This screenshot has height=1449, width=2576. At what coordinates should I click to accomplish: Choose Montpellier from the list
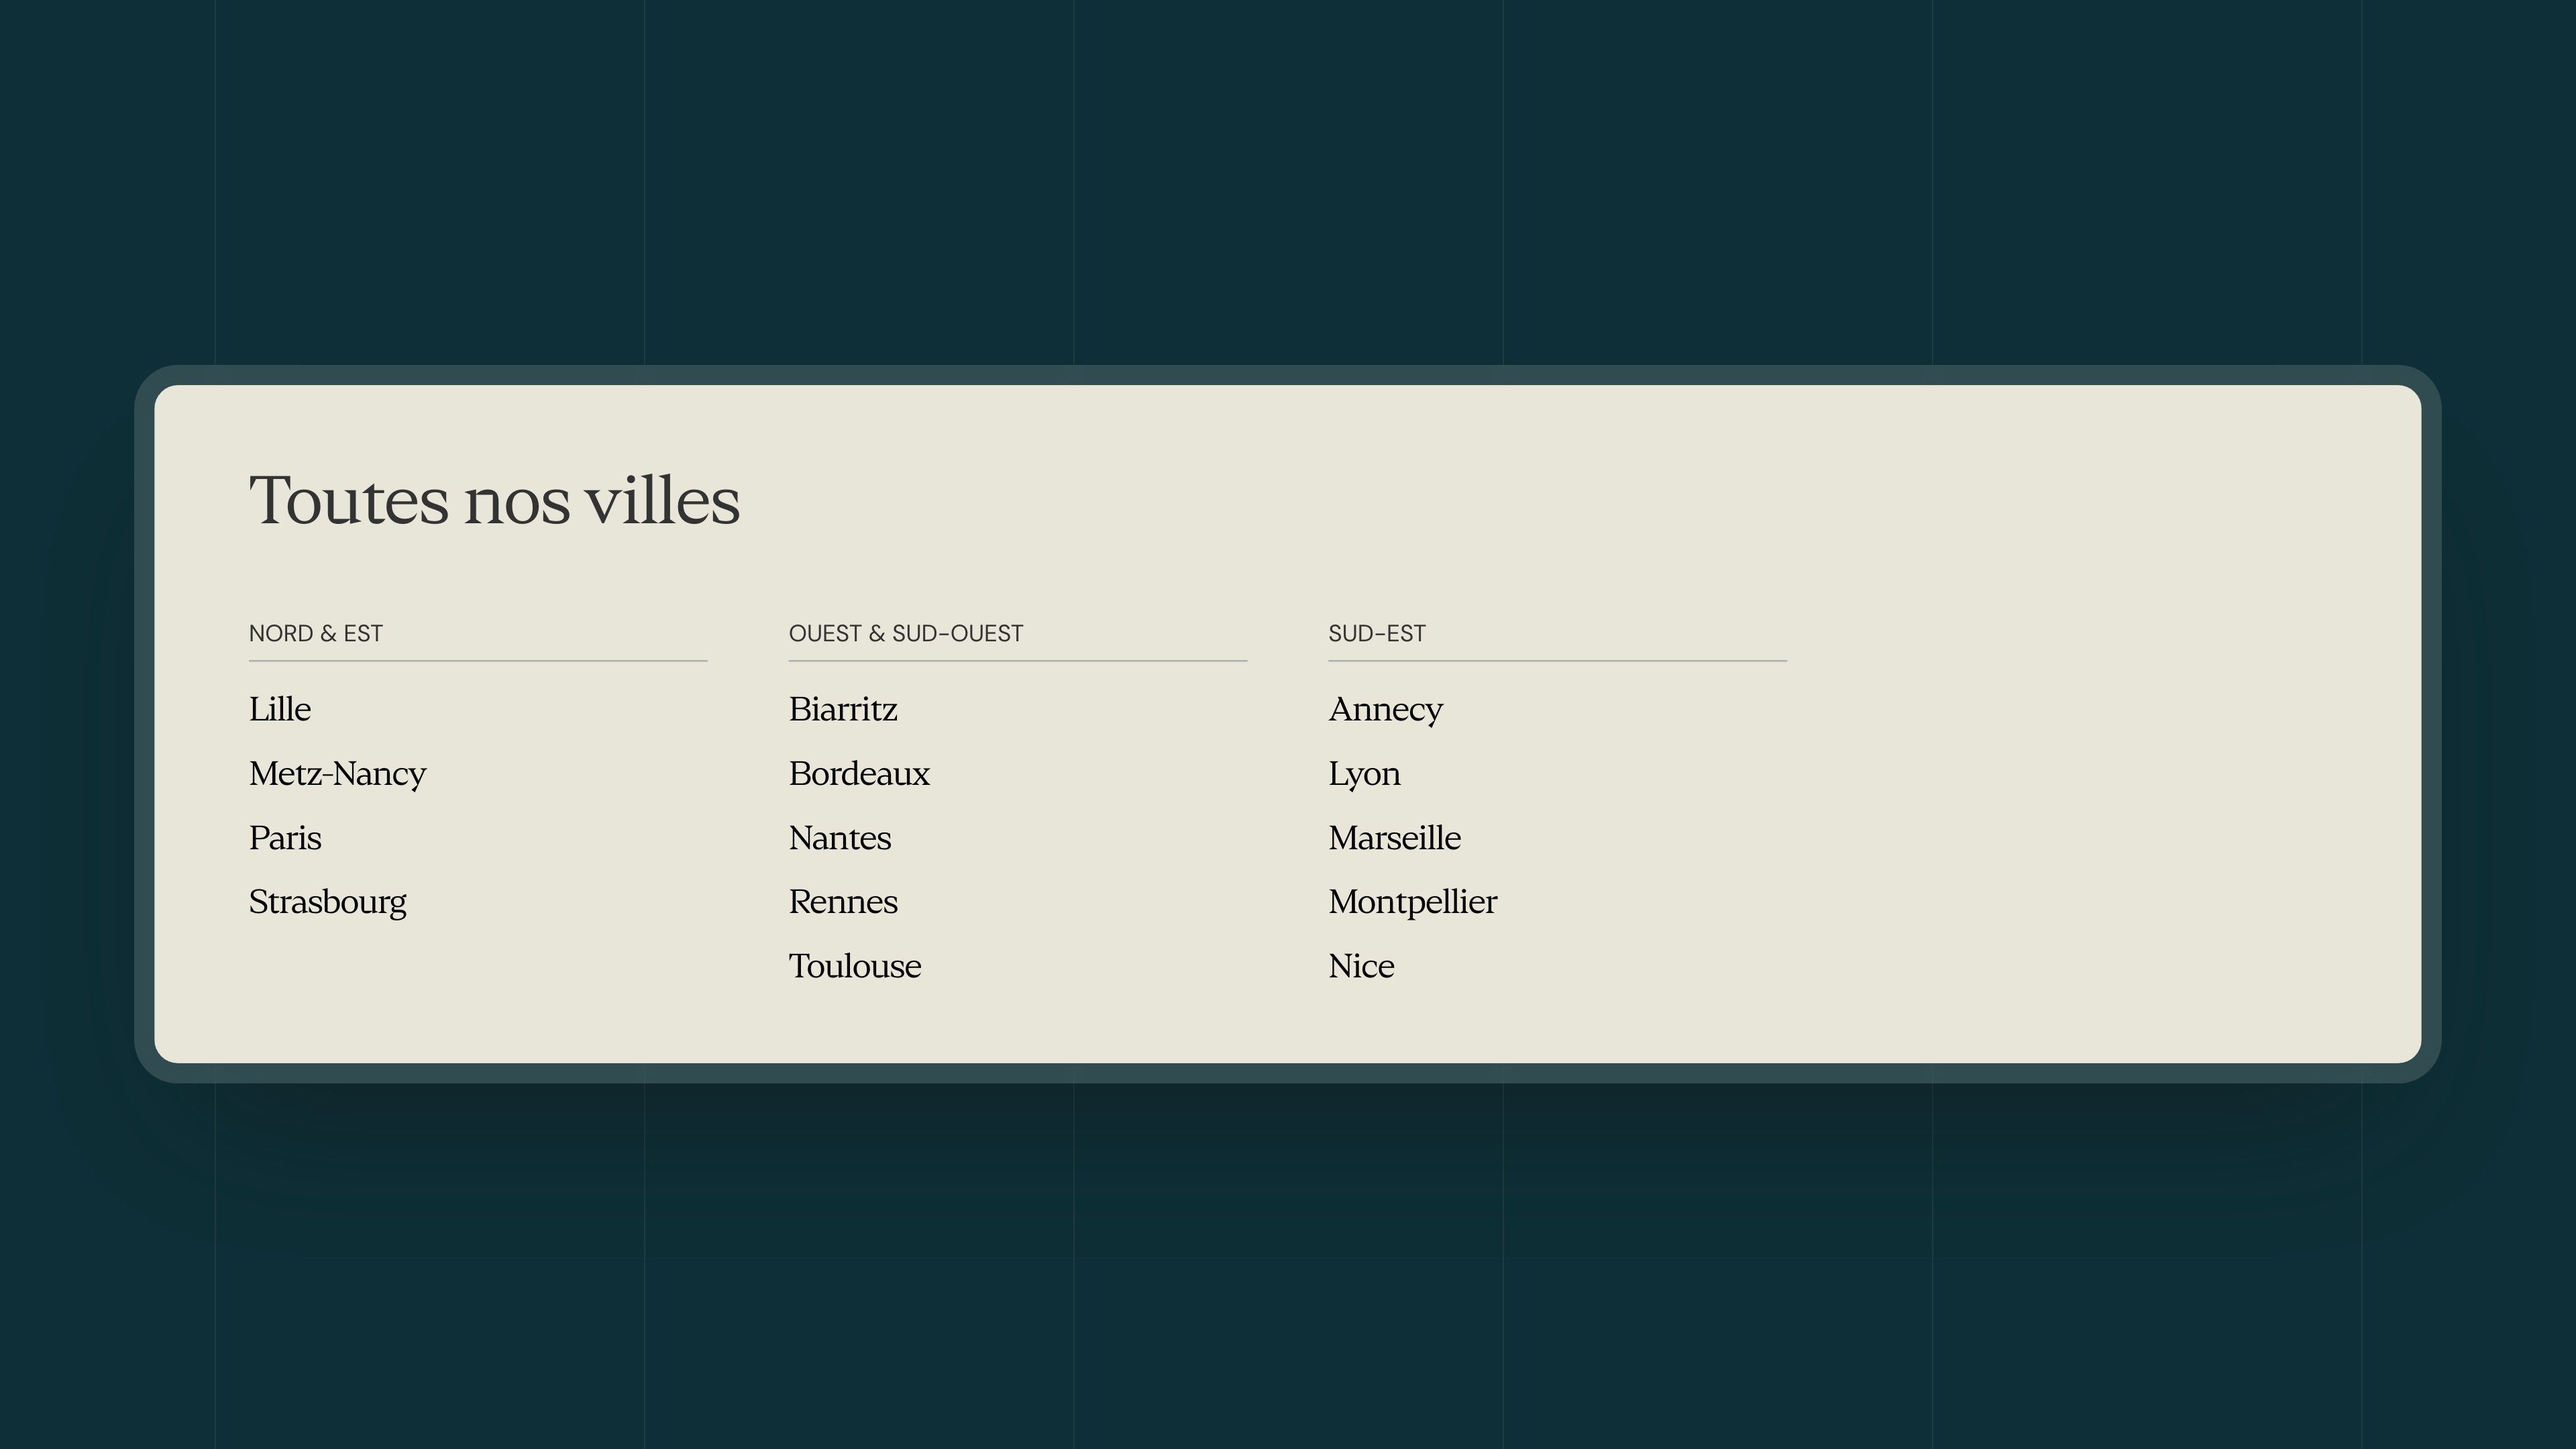(1413, 902)
